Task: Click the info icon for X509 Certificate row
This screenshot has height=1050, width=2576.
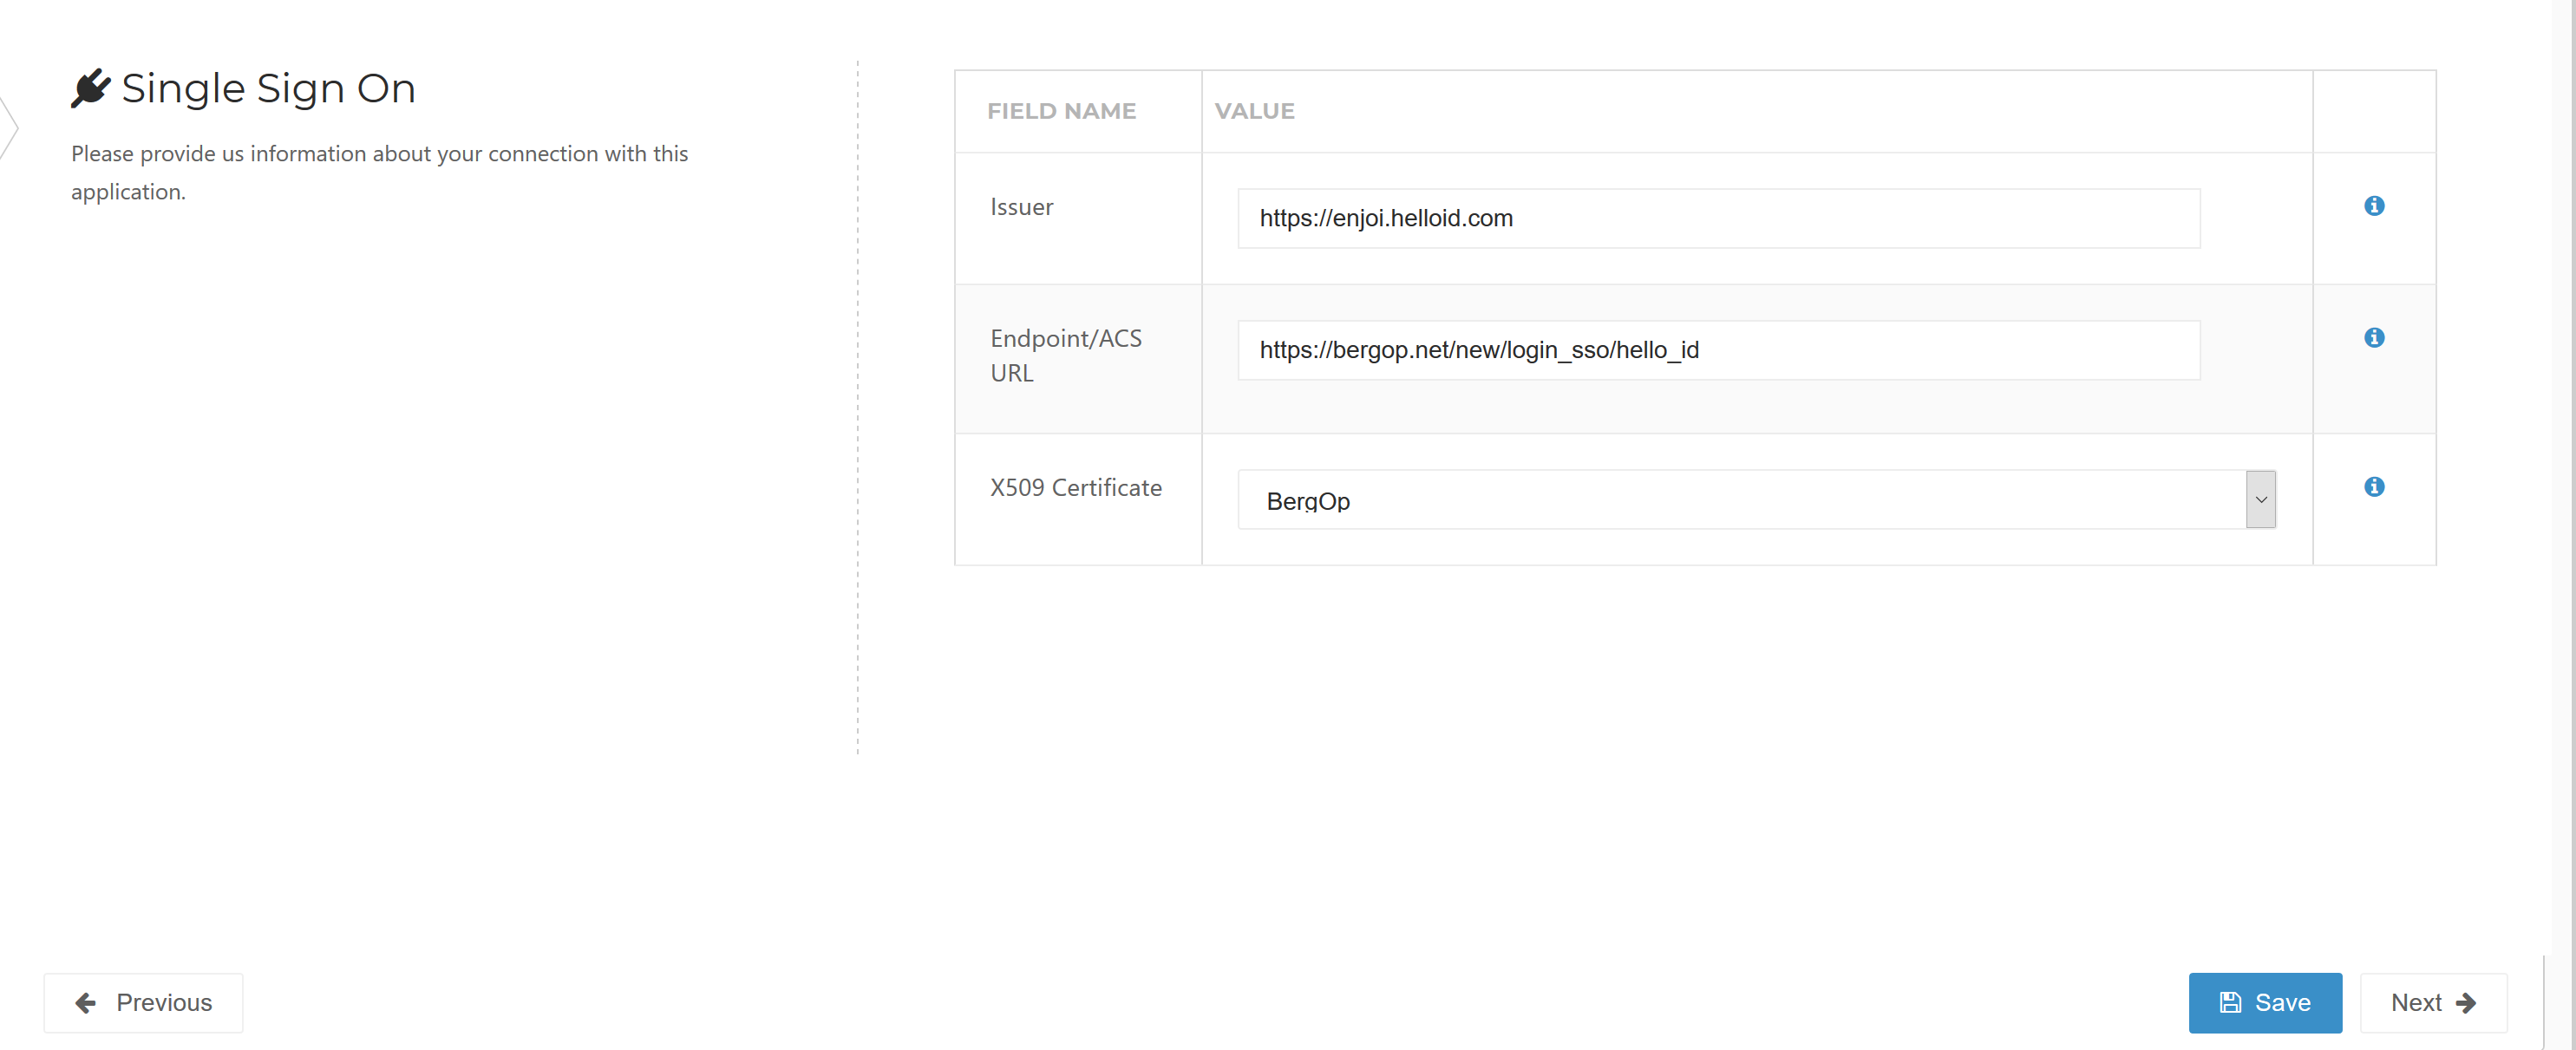Action: tap(2374, 487)
